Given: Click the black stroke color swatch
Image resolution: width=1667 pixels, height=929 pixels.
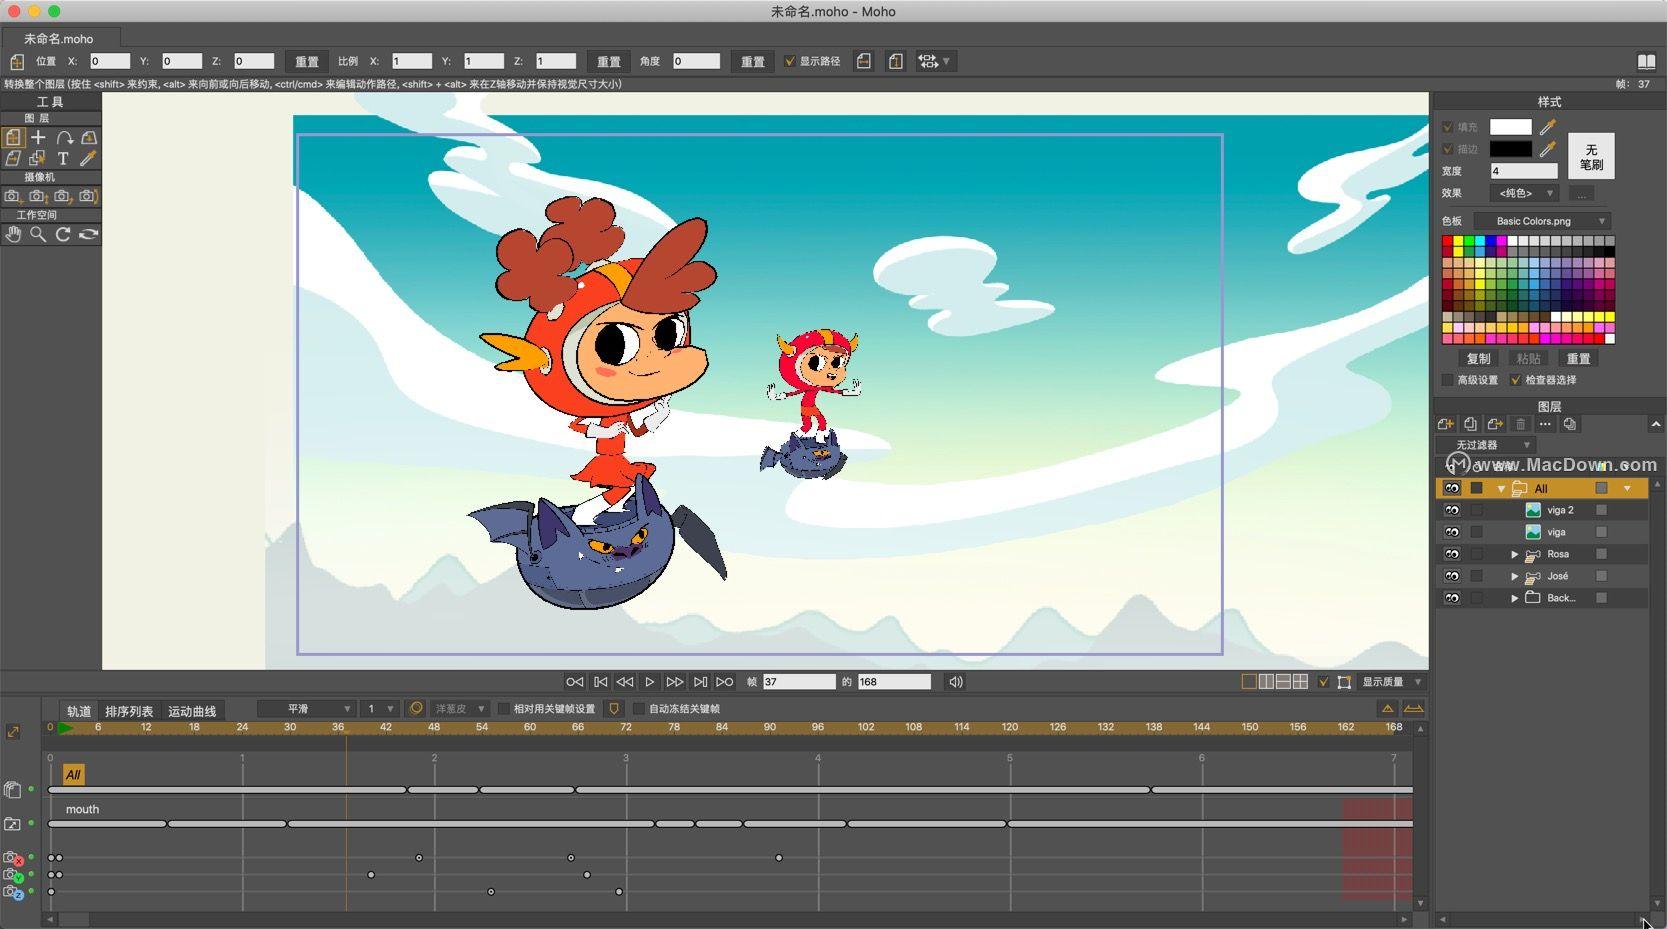Looking at the screenshot, I should (1511, 149).
